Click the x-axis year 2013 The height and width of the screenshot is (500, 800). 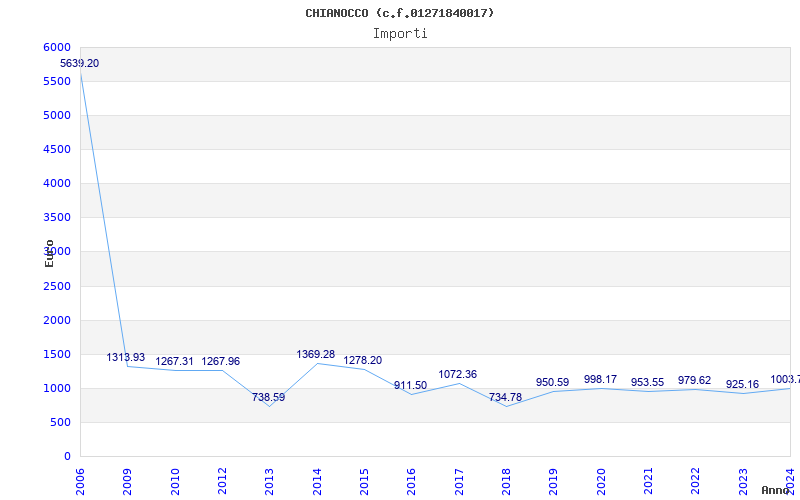pos(269,482)
